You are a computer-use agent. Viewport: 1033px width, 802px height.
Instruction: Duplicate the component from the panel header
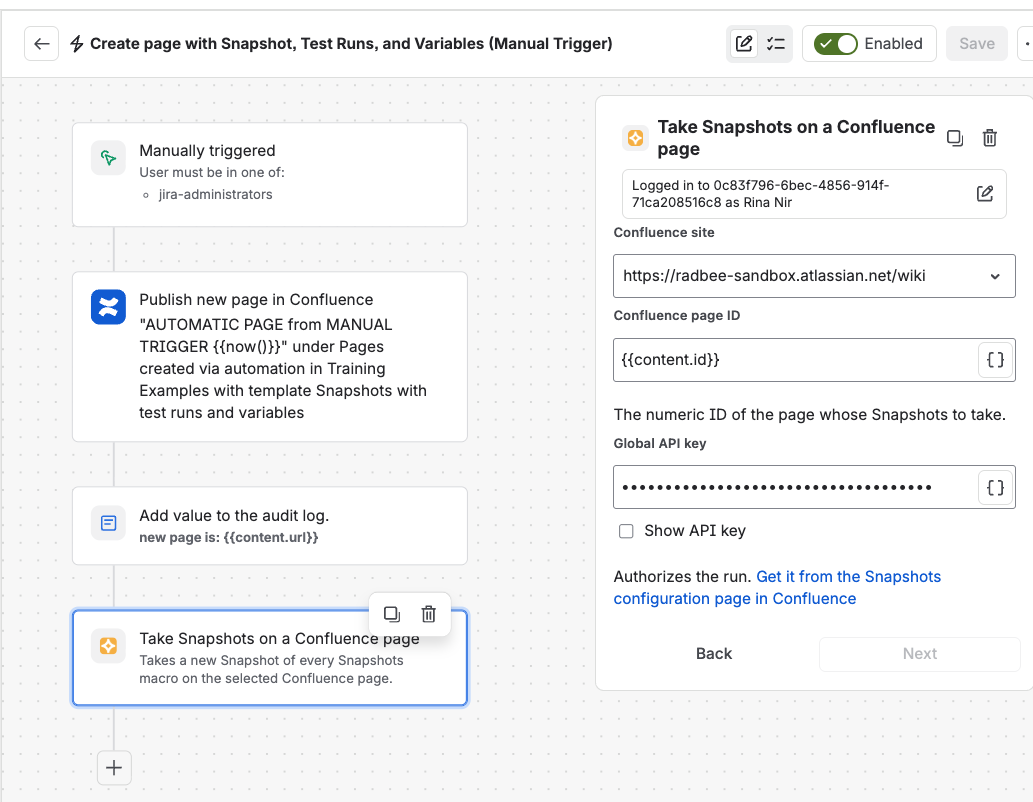(x=955, y=138)
